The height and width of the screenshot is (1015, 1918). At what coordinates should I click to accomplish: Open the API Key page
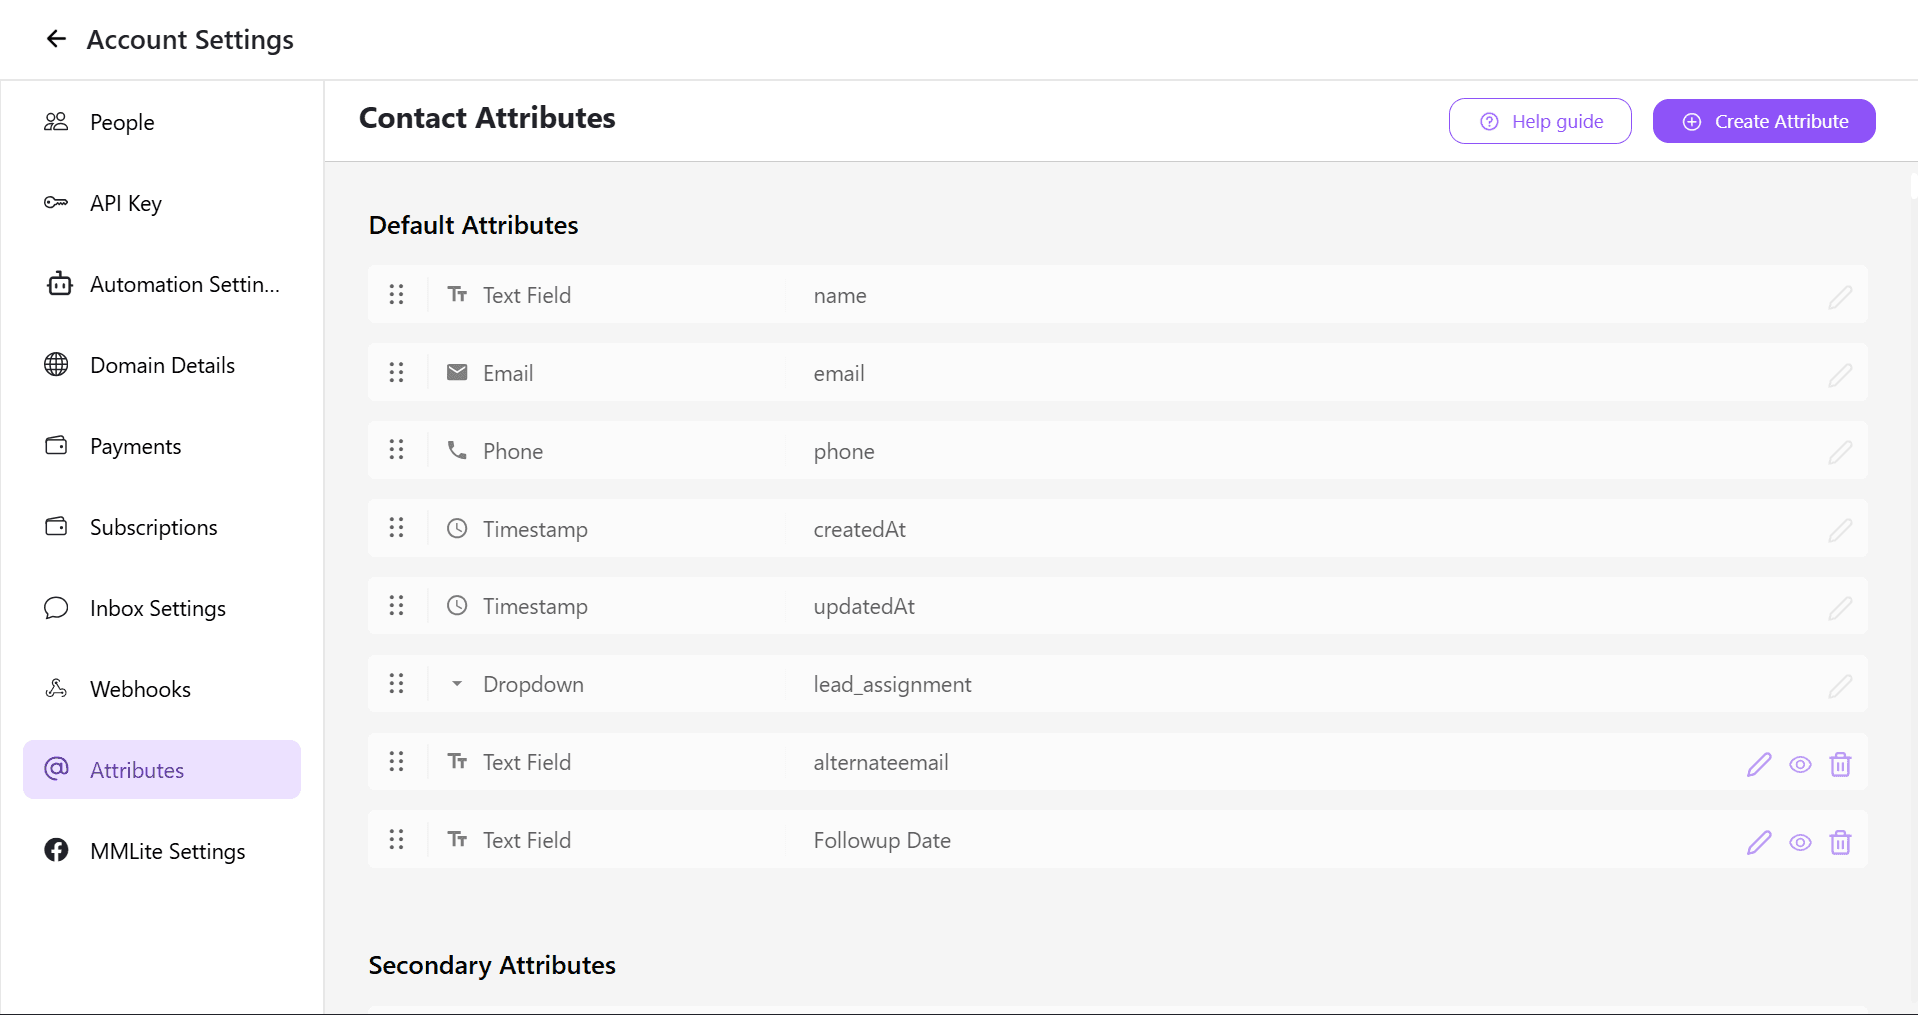pos(125,203)
